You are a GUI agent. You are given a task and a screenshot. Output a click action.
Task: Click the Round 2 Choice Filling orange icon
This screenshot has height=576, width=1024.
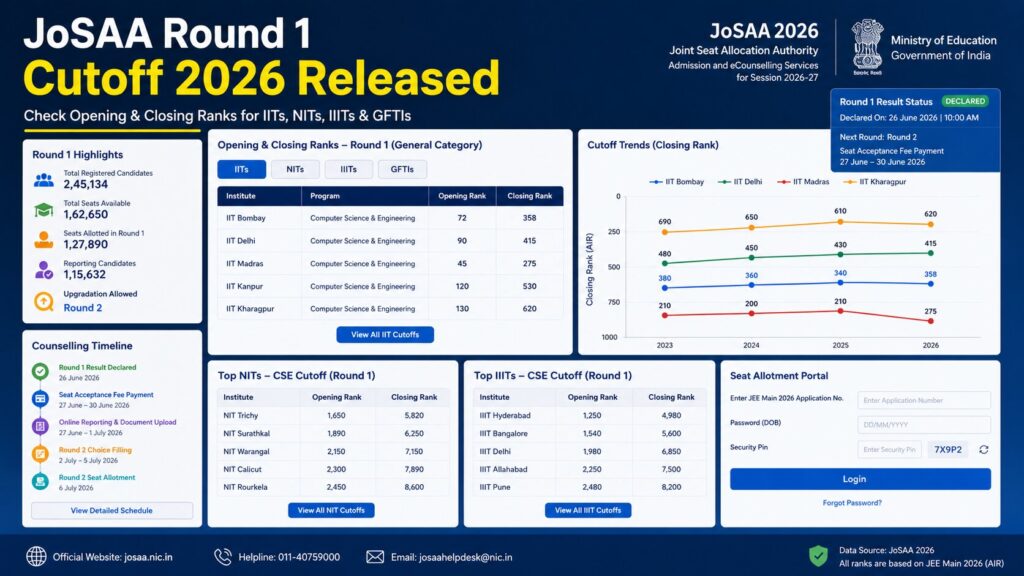pyautogui.click(x=40, y=453)
